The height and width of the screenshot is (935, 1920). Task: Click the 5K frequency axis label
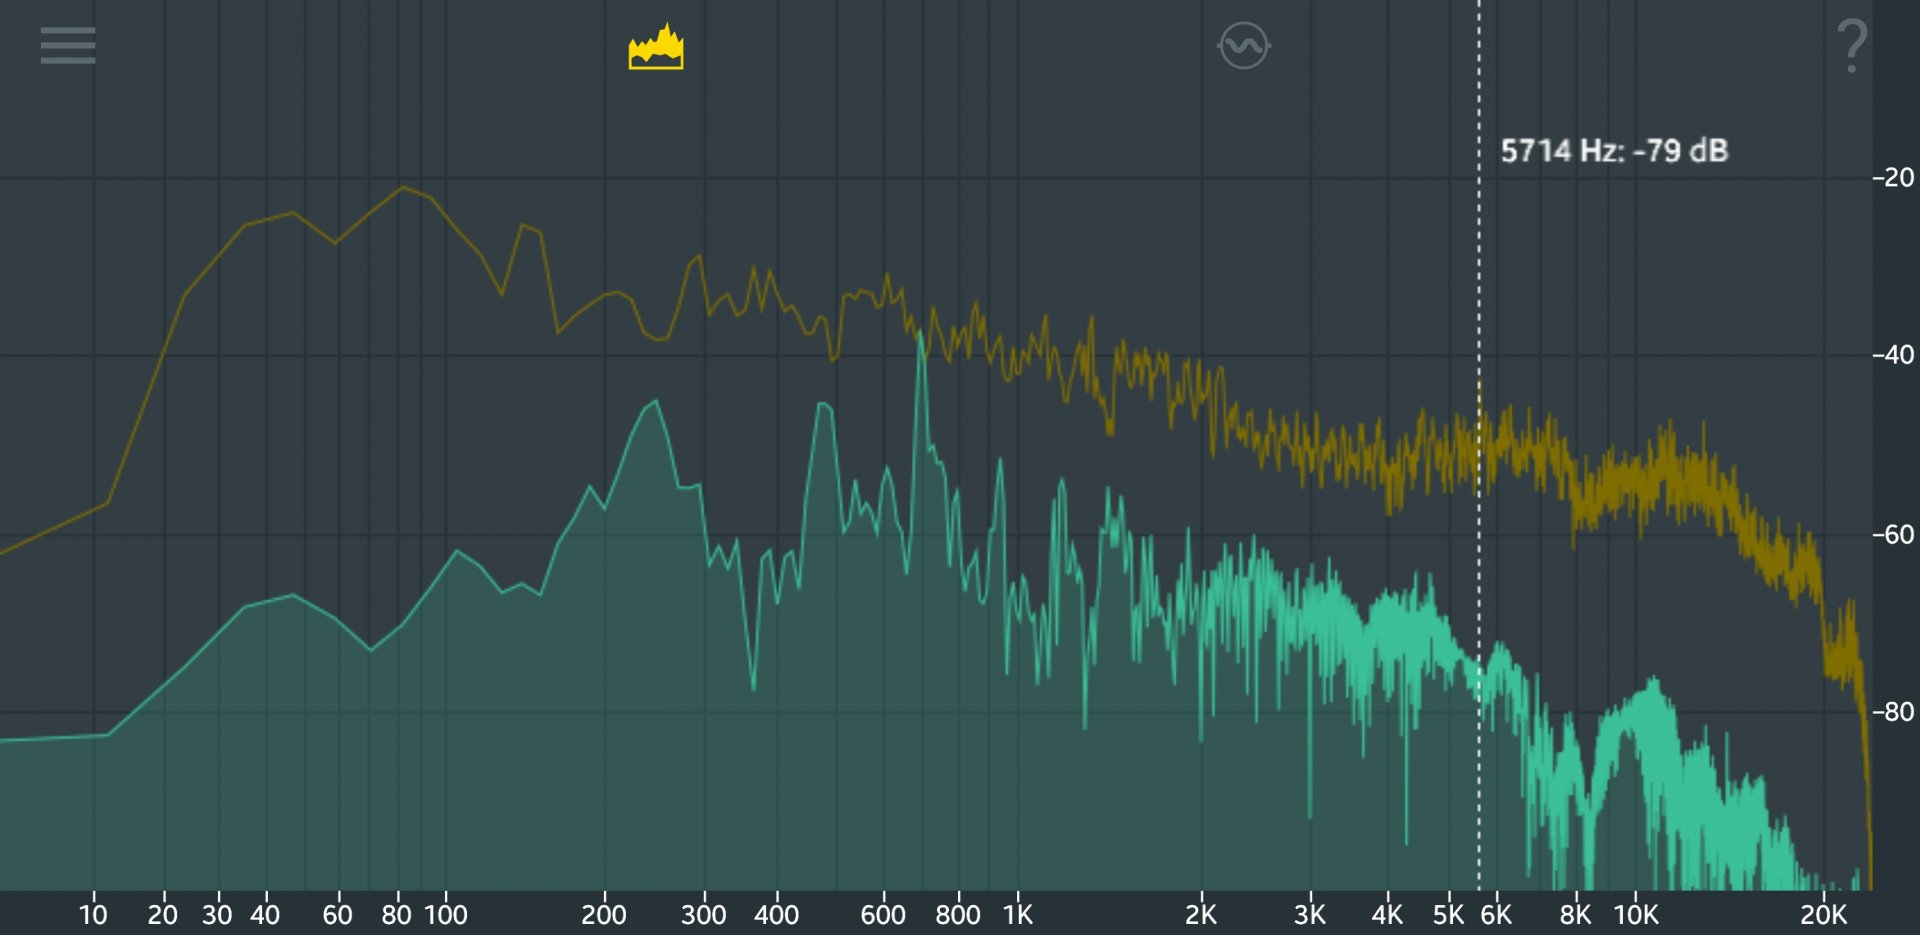tap(1447, 914)
